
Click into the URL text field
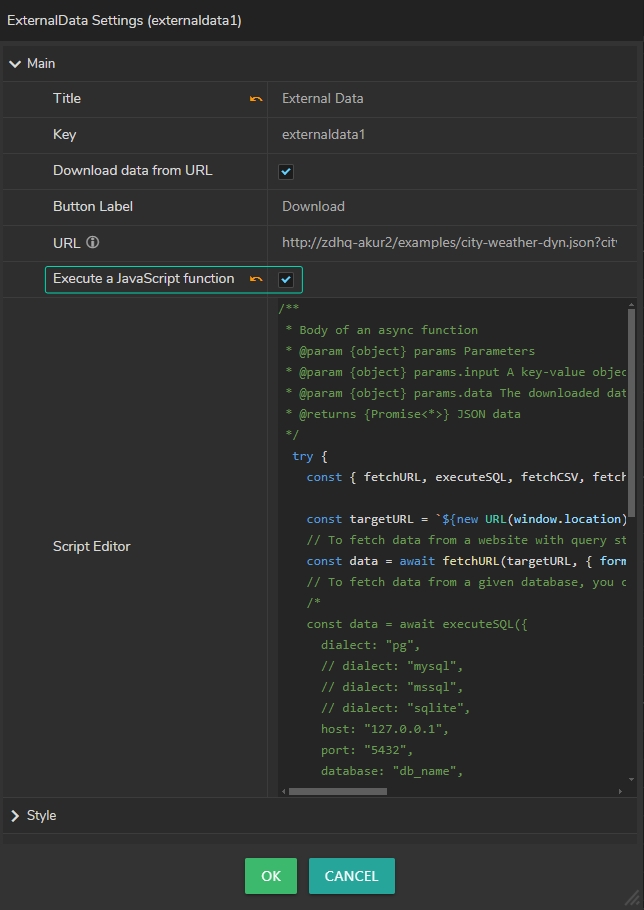point(450,243)
